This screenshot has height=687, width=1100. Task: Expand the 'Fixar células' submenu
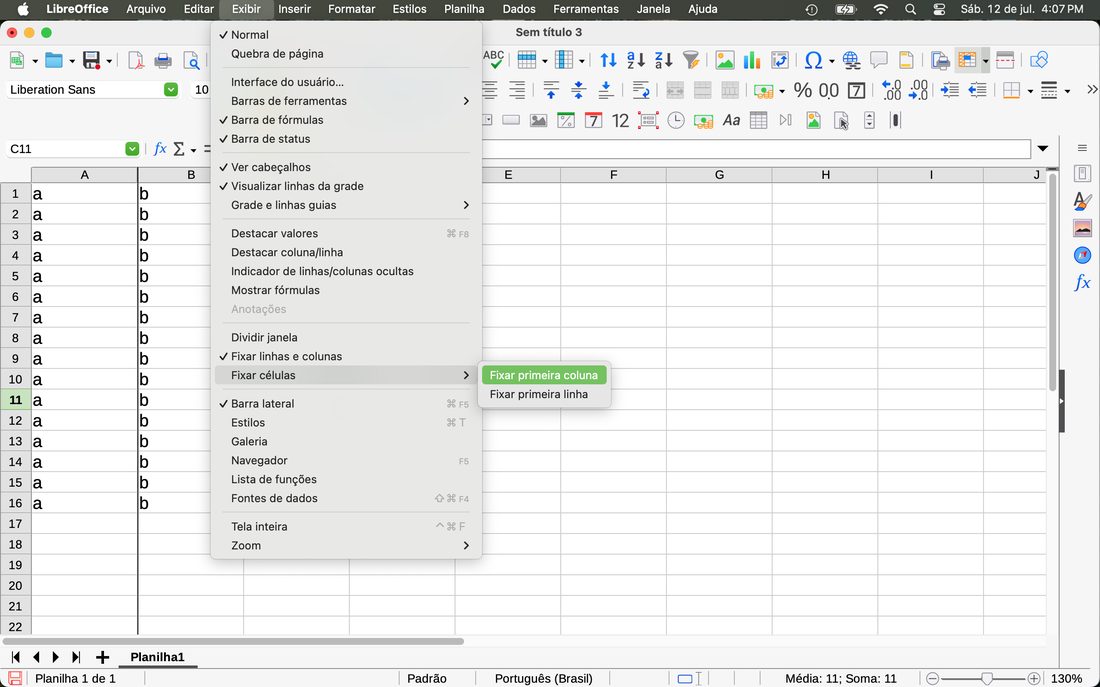pyautogui.click(x=347, y=375)
